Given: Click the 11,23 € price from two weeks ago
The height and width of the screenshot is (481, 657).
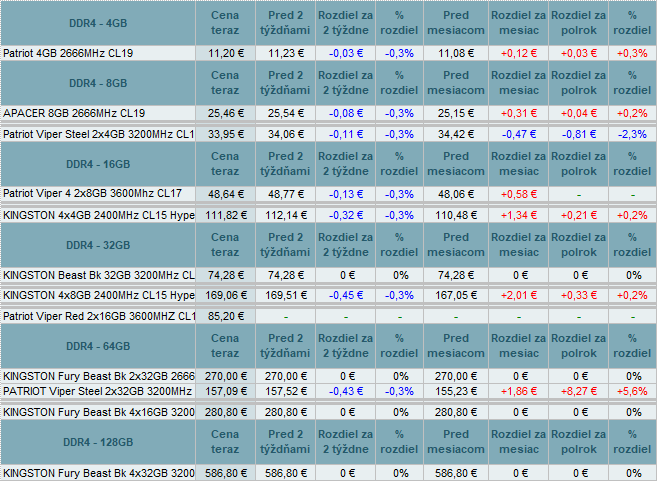Looking at the screenshot, I should coord(286,53).
